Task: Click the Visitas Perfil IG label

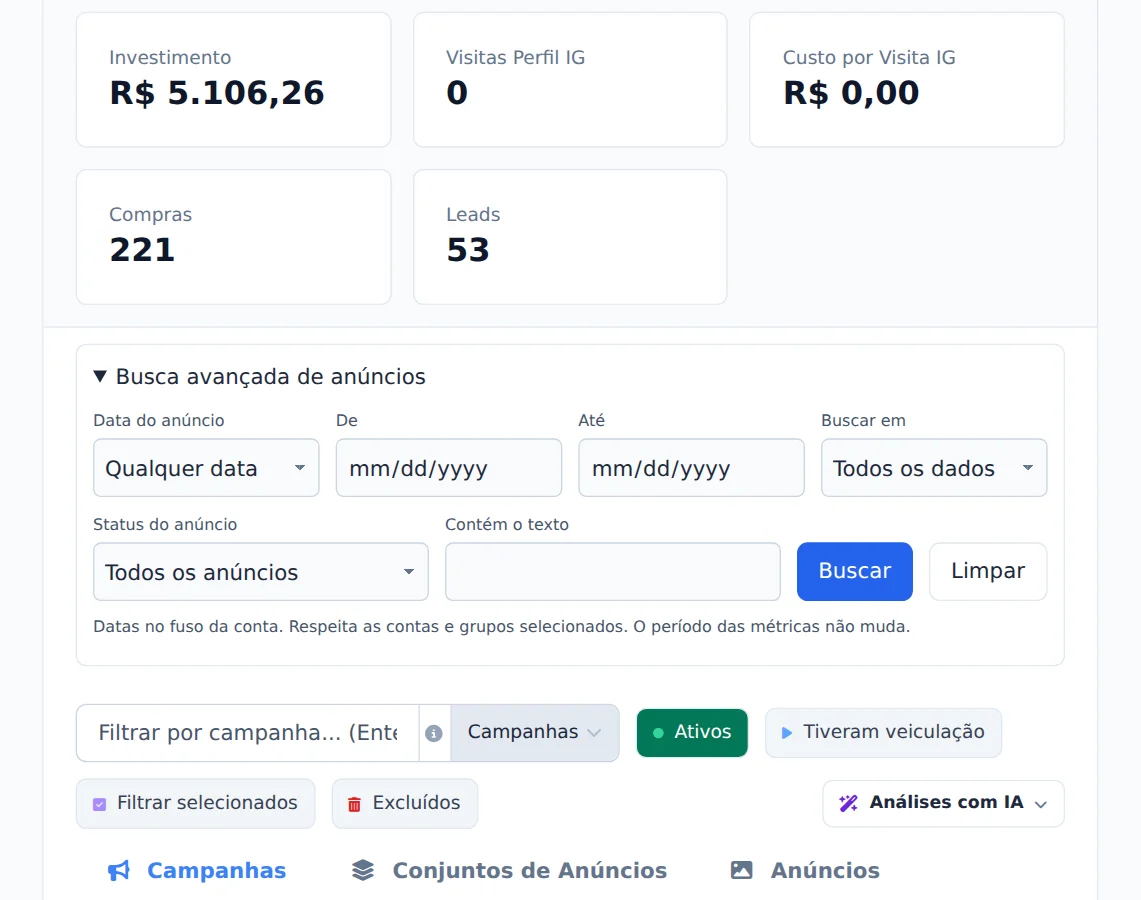Action: [x=515, y=57]
